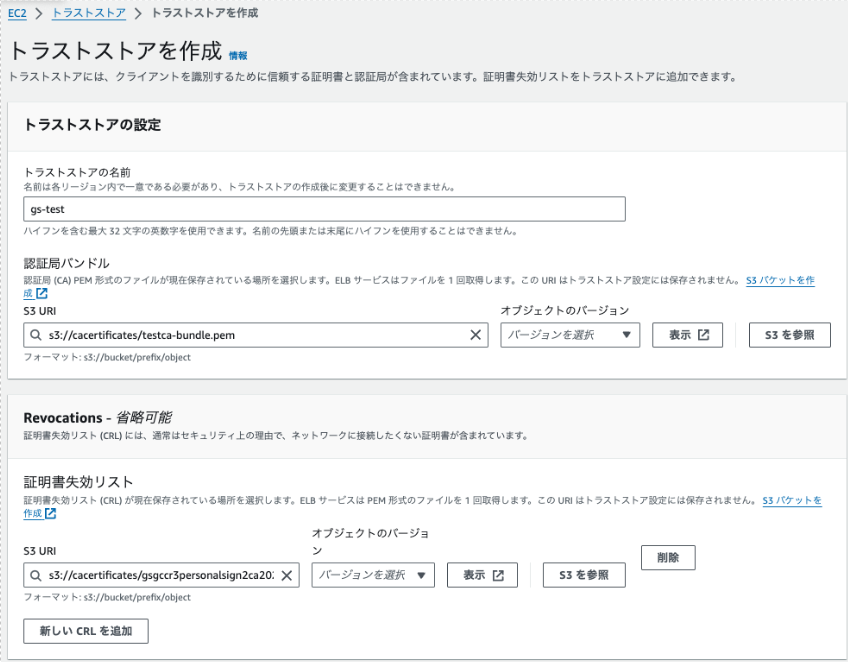
Task: Open version dropdown for CA bundle object
Action: tap(569, 335)
